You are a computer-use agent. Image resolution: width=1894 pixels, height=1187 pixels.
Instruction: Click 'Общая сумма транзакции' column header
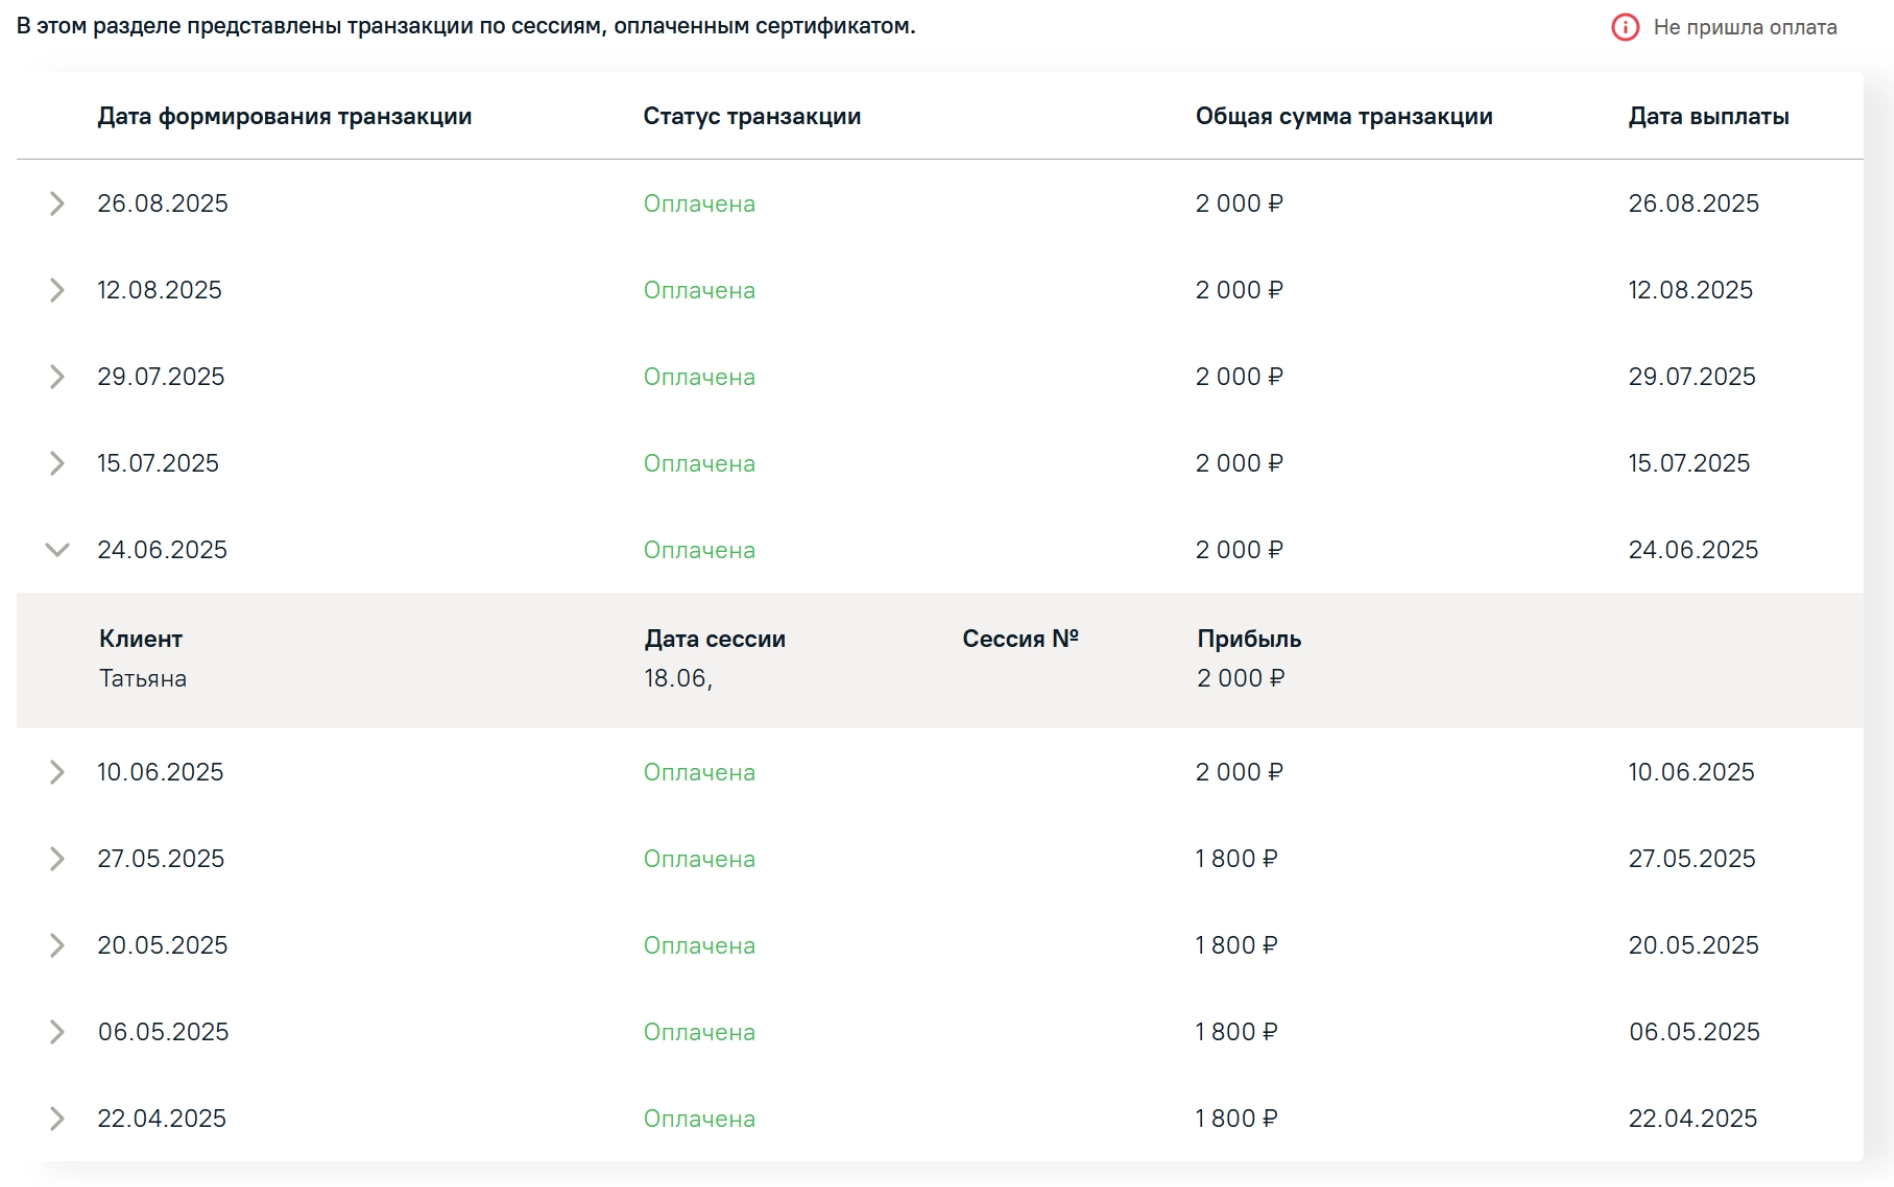[x=1343, y=116]
